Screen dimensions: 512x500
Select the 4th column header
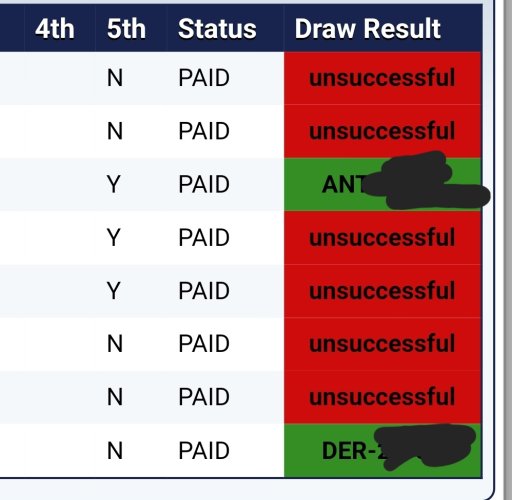(x=55, y=29)
